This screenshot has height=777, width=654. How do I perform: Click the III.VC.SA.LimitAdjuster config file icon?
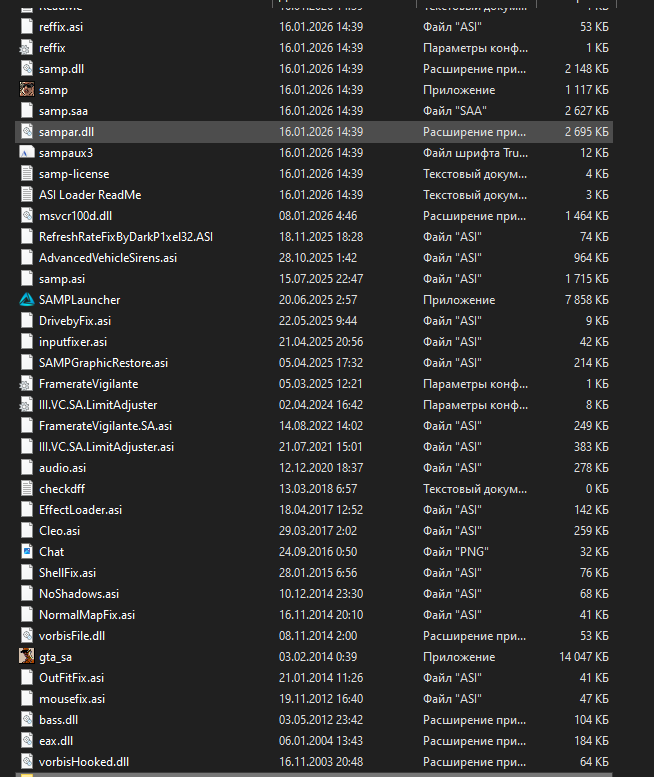(x=27, y=405)
